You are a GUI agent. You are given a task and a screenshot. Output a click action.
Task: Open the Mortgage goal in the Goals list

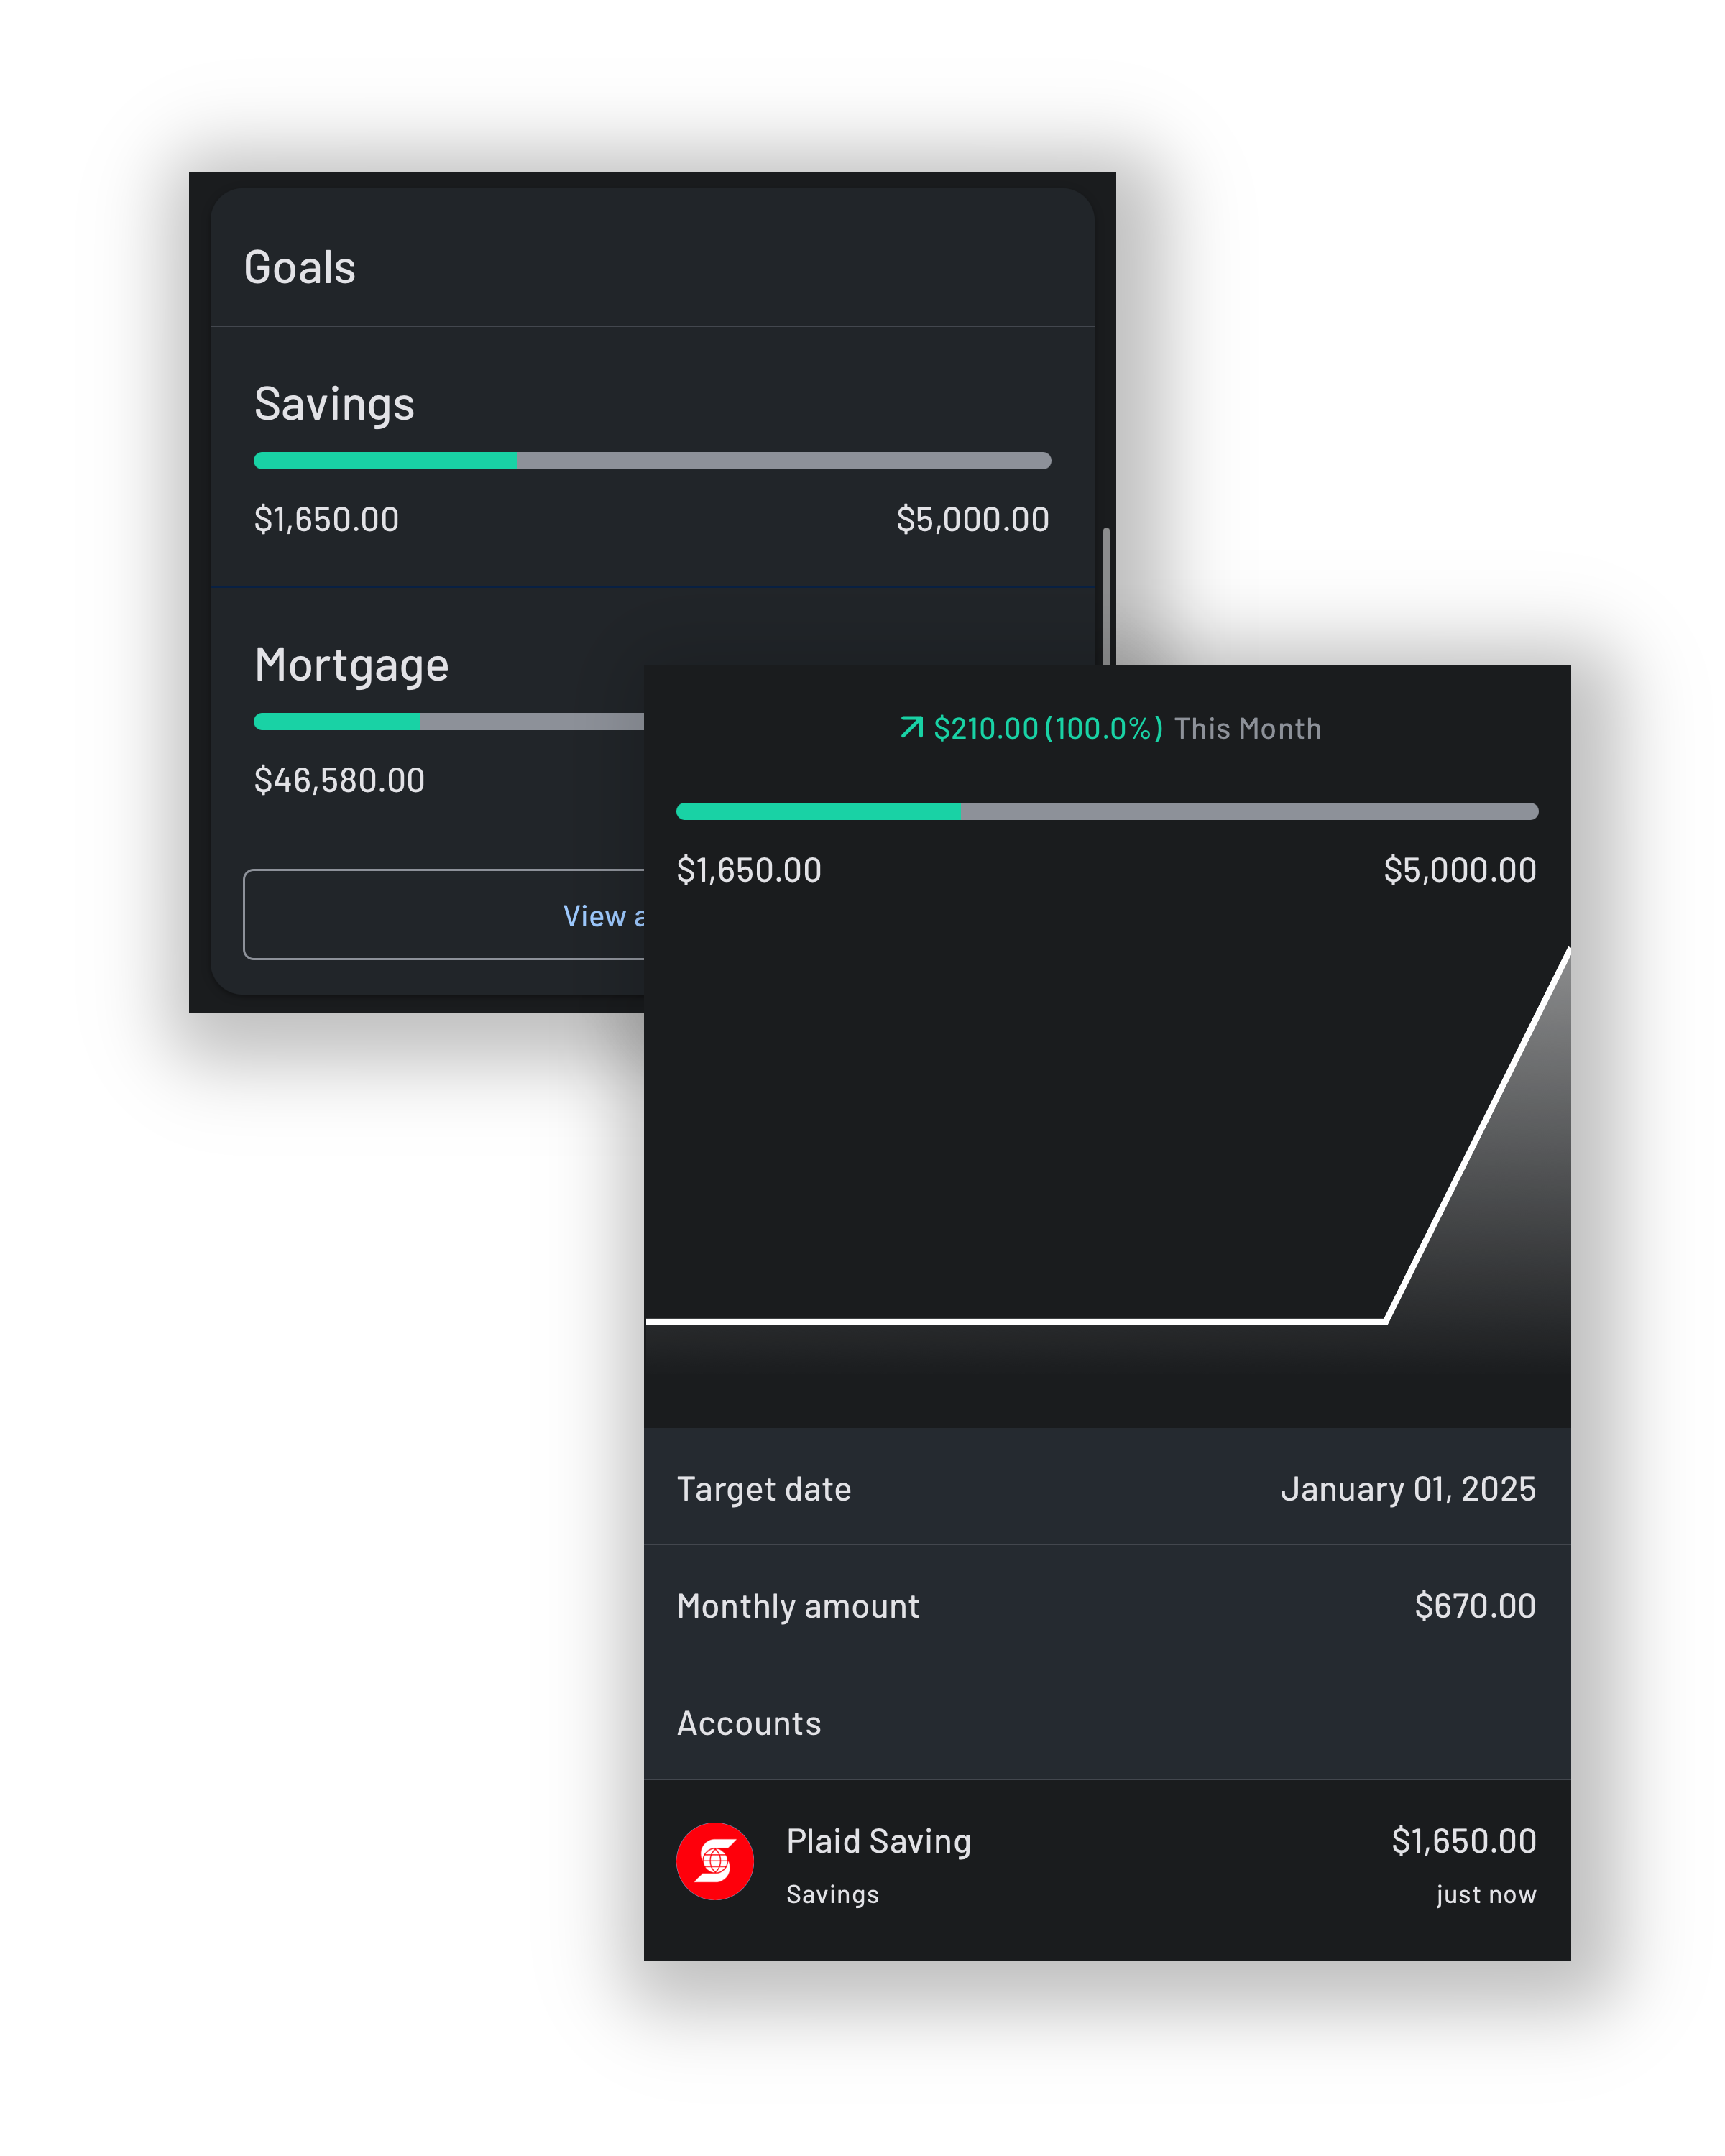click(x=351, y=665)
